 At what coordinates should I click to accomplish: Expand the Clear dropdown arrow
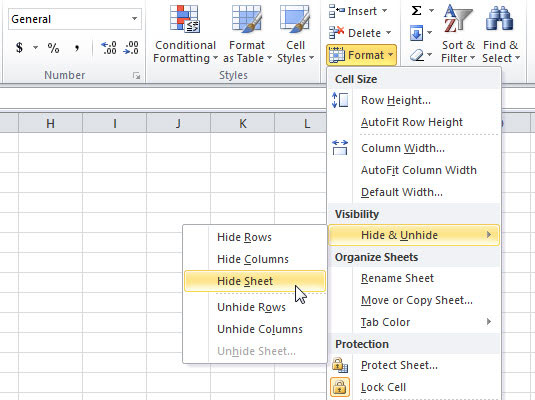coord(430,55)
